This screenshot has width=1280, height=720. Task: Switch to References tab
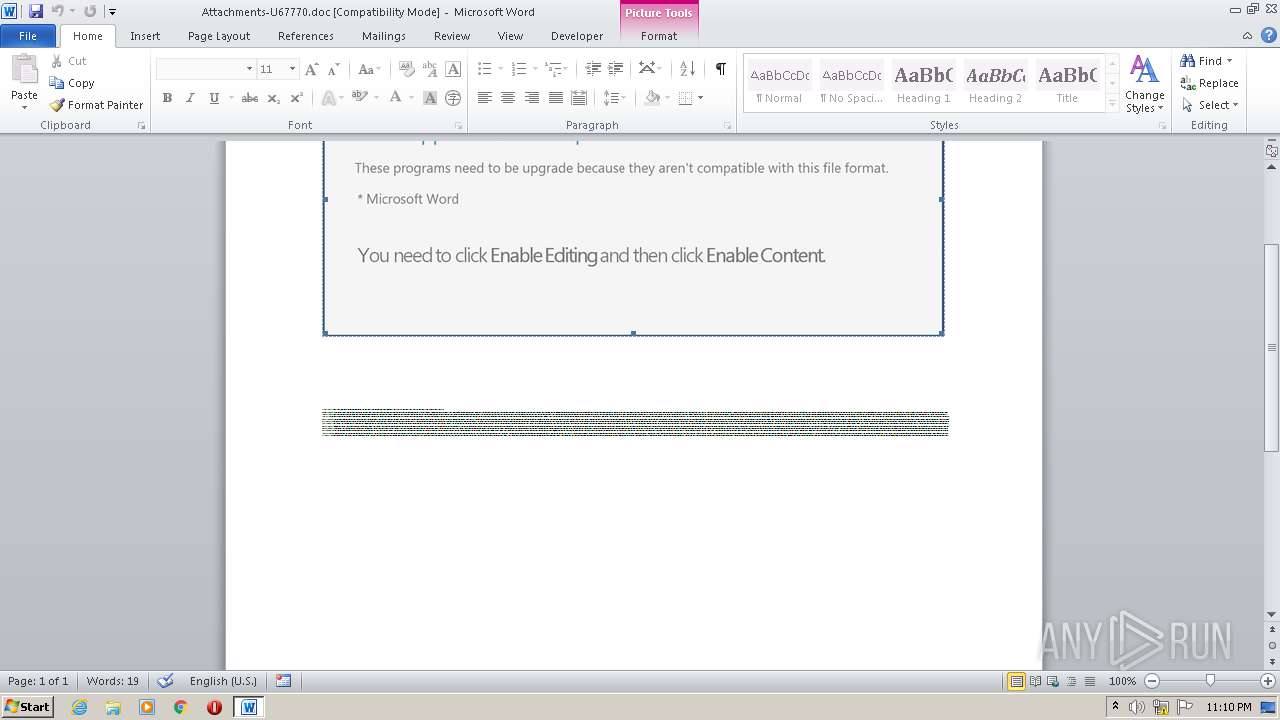306,36
